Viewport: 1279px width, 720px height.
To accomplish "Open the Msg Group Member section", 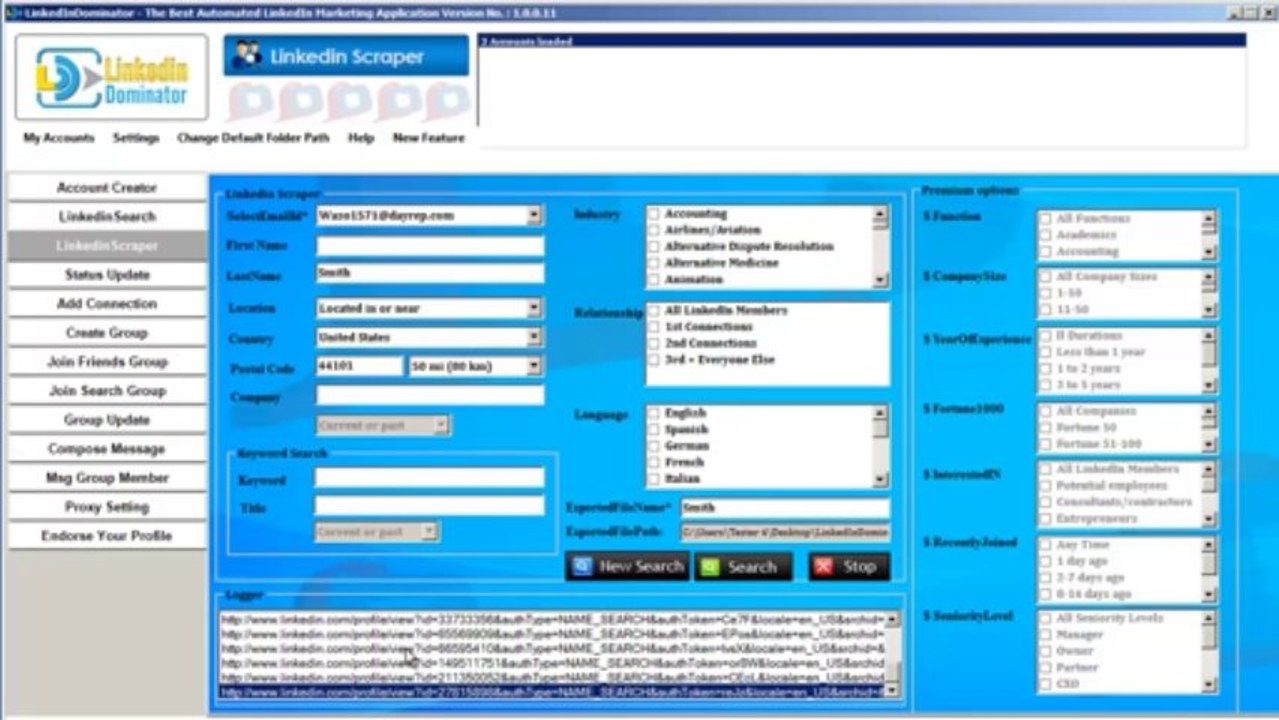I will [107, 478].
